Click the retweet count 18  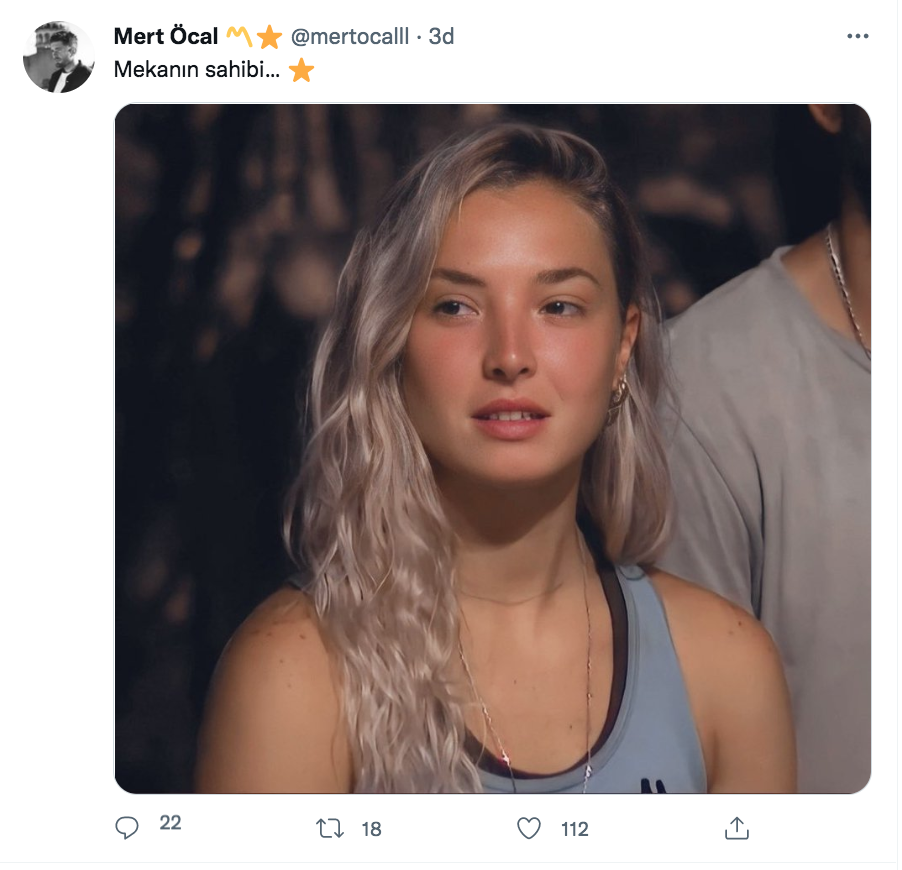pyautogui.click(x=371, y=829)
